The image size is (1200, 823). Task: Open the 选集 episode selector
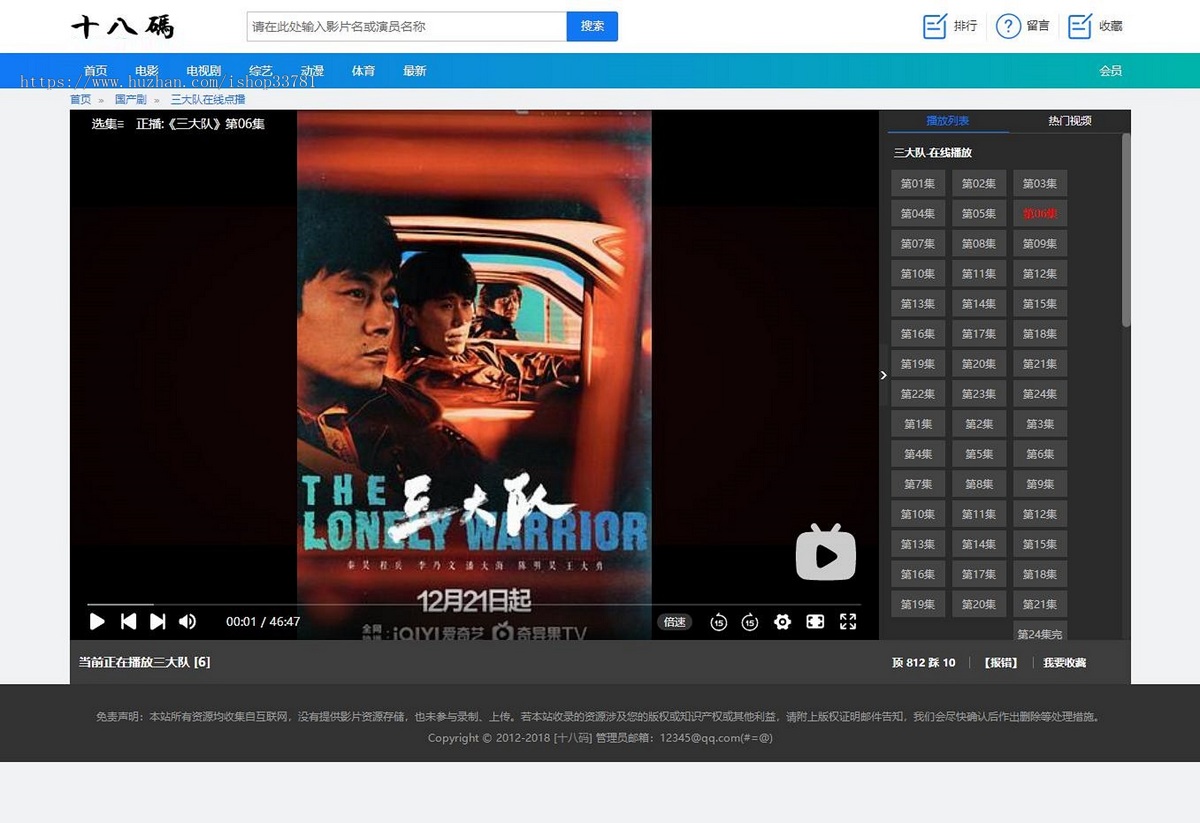(x=108, y=124)
